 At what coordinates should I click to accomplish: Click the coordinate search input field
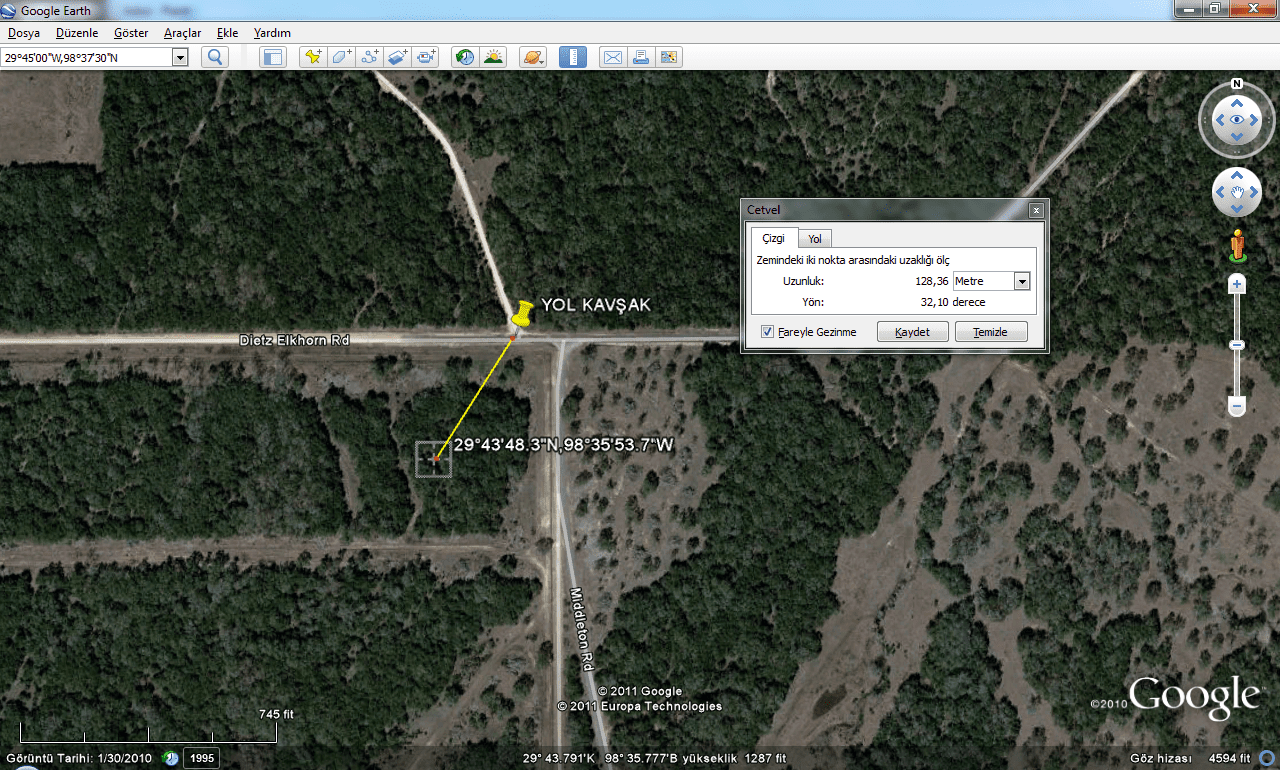pos(87,57)
